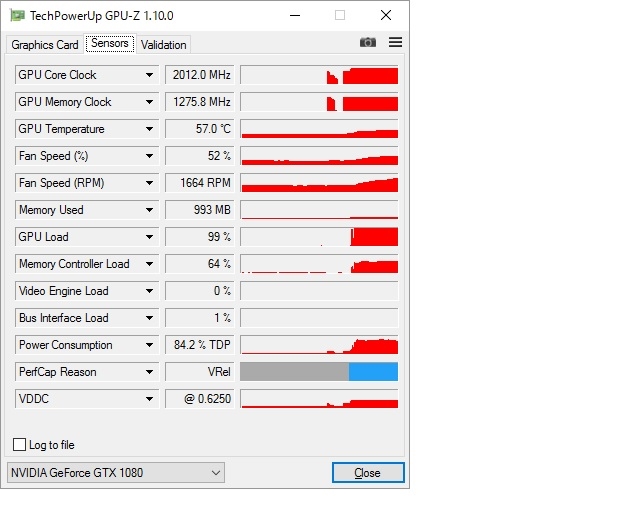This screenshot has width=621, height=520.
Task: Click the Power Consumption graph
Action: click(x=319, y=345)
